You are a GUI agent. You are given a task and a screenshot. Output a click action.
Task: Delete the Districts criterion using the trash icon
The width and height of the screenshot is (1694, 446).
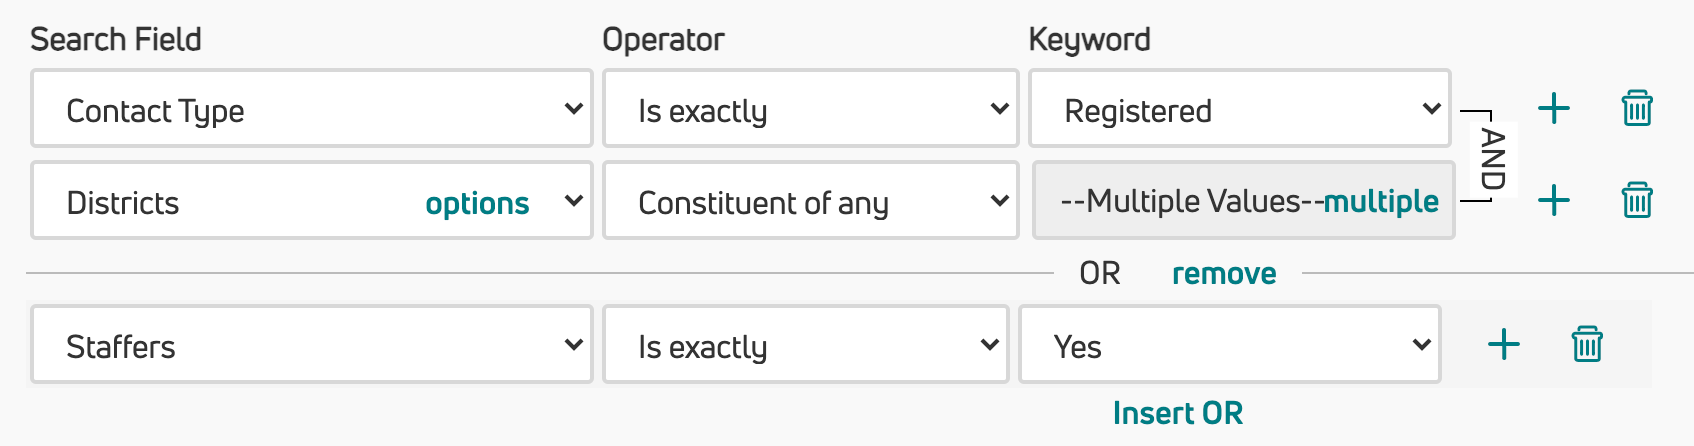pyautogui.click(x=1637, y=200)
